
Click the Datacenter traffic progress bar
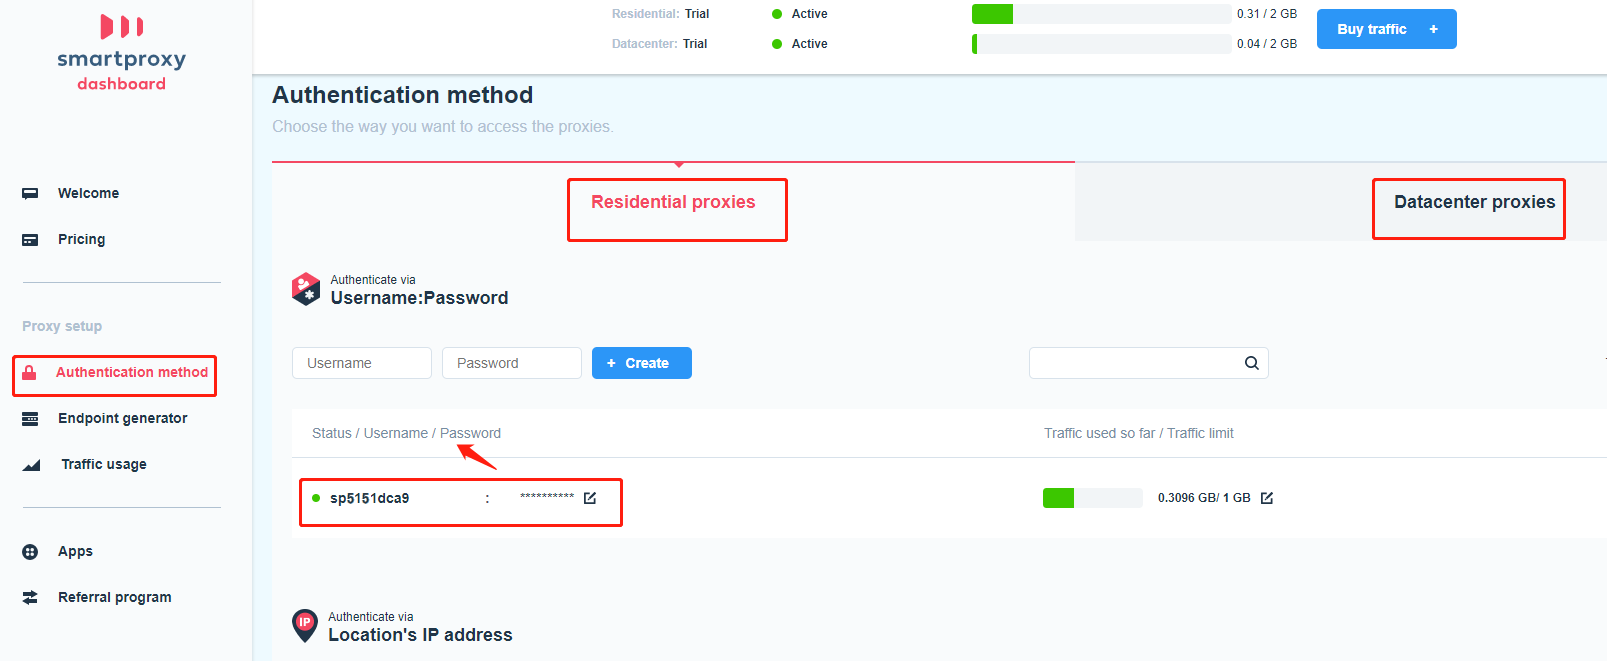1102,44
